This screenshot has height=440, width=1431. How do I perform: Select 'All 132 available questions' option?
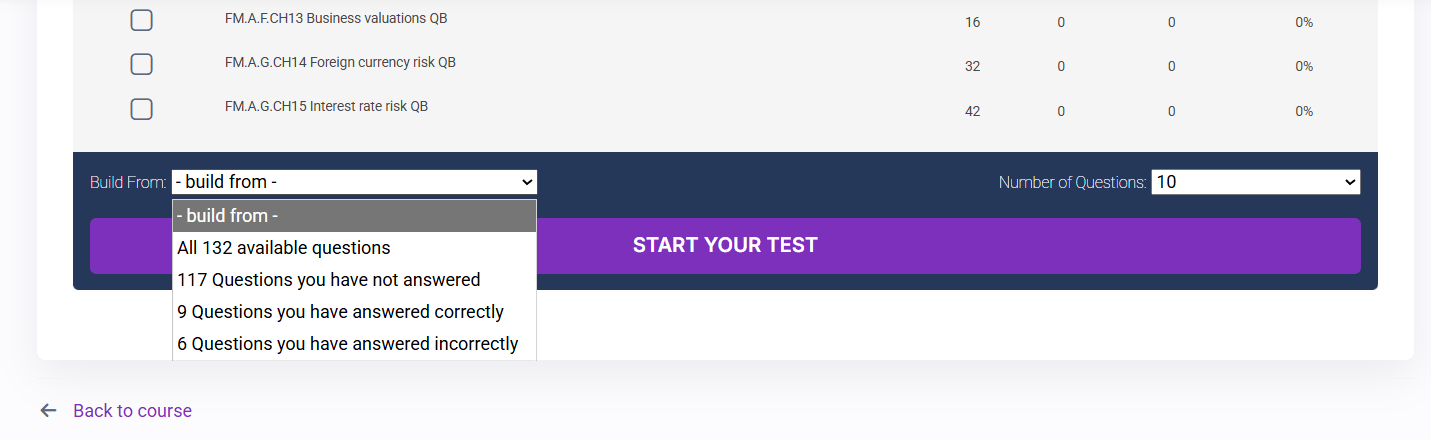(354, 247)
